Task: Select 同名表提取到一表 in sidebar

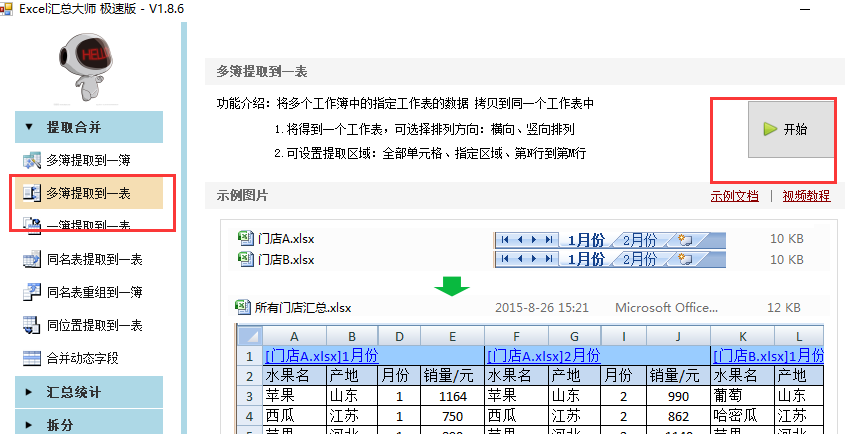Action: coord(89,259)
